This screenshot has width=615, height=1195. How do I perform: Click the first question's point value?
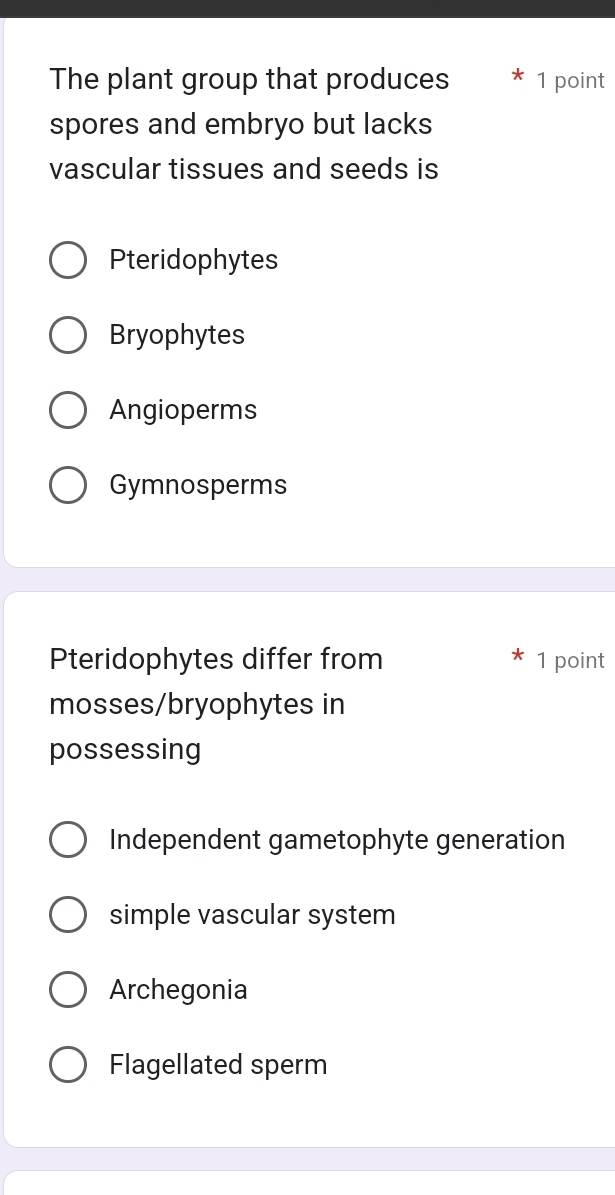coord(571,80)
